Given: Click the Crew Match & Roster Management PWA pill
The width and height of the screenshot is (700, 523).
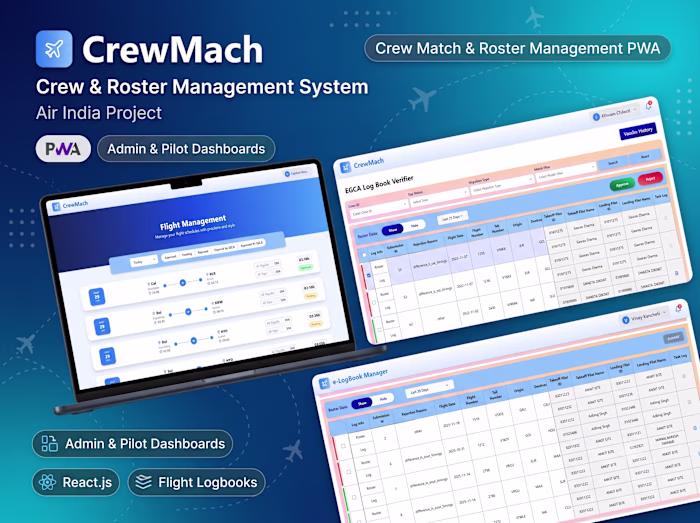Looking at the screenshot, I should pos(517,48).
